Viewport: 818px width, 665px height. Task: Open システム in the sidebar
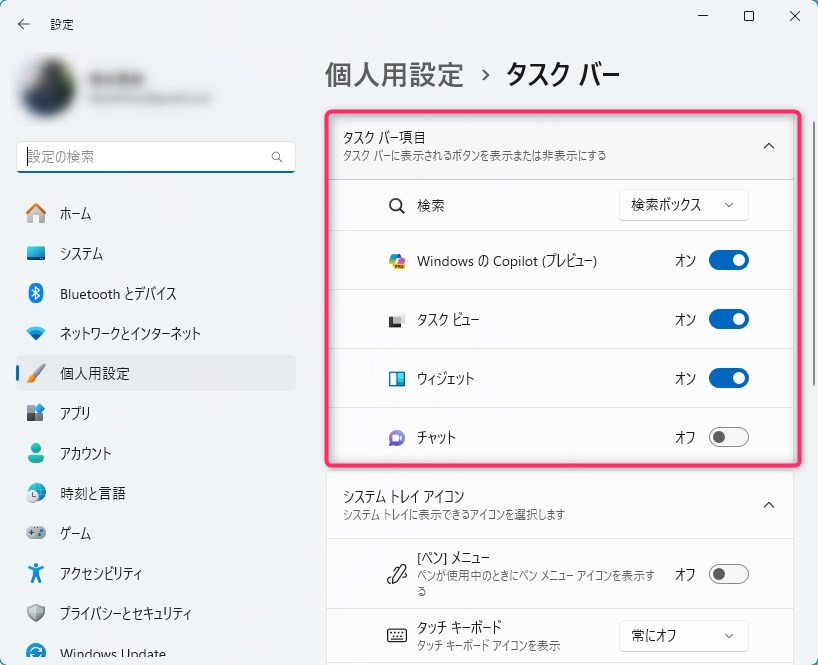[x=80, y=253]
